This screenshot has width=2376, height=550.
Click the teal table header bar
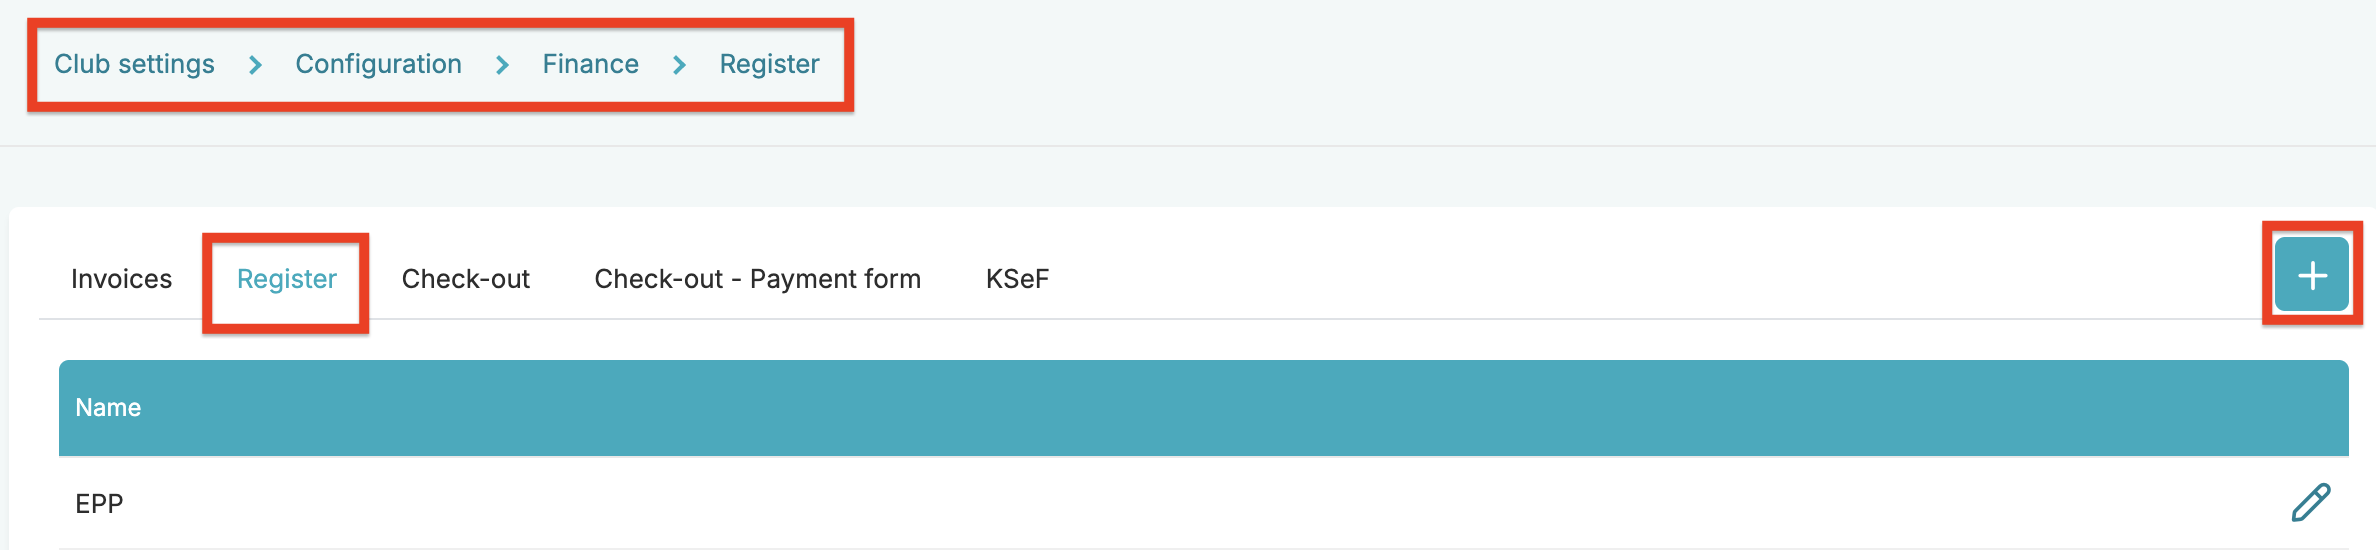(x=1200, y=408)
